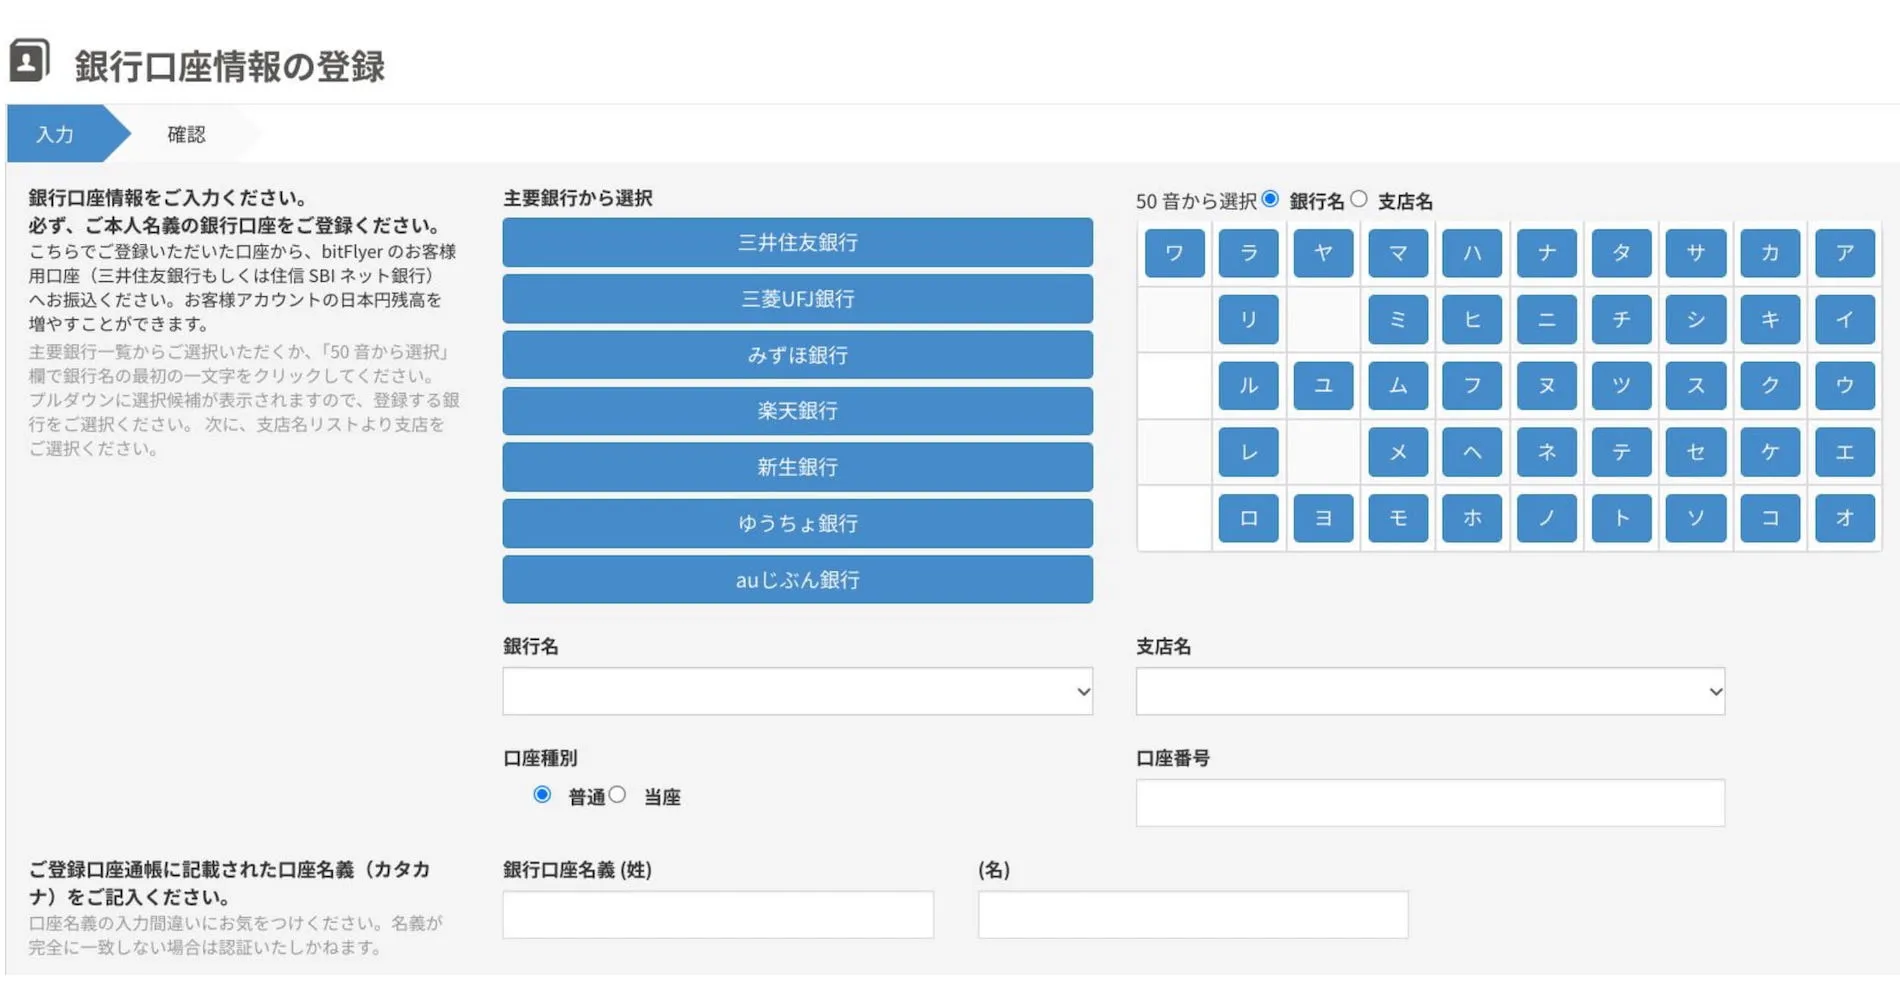Screen dimensions: 1900x997
Task: Click the カ kana button
Action: click(1770, 253)
